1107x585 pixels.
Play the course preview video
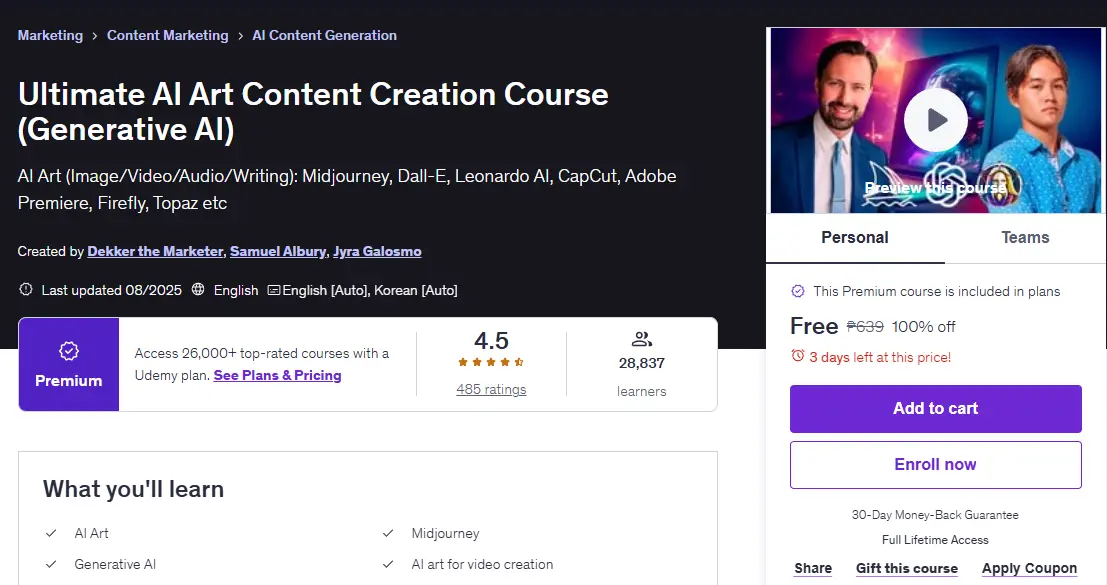[x=935, y=119]
